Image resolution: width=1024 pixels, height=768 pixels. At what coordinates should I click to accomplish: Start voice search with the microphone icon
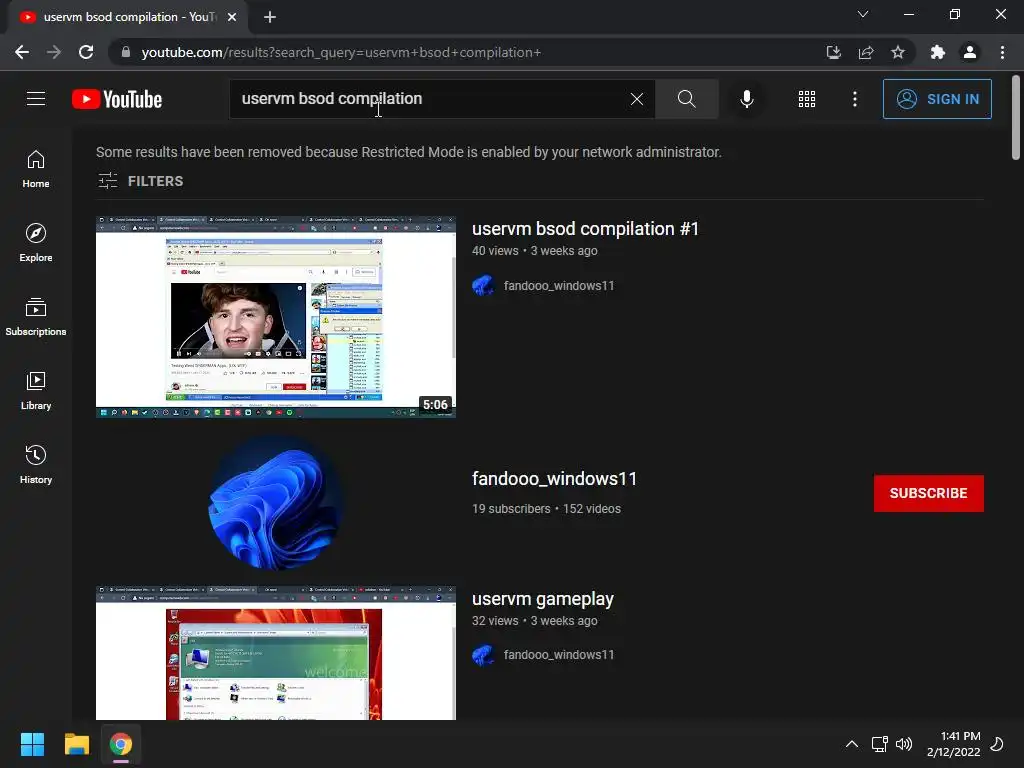tap(746, 99)
